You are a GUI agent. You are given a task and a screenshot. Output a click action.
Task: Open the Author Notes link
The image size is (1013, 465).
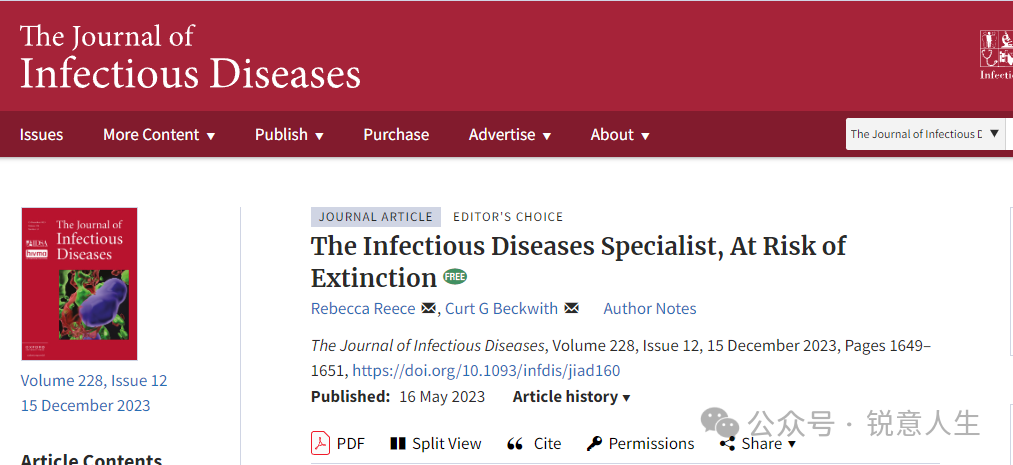[x=650, y=308]
